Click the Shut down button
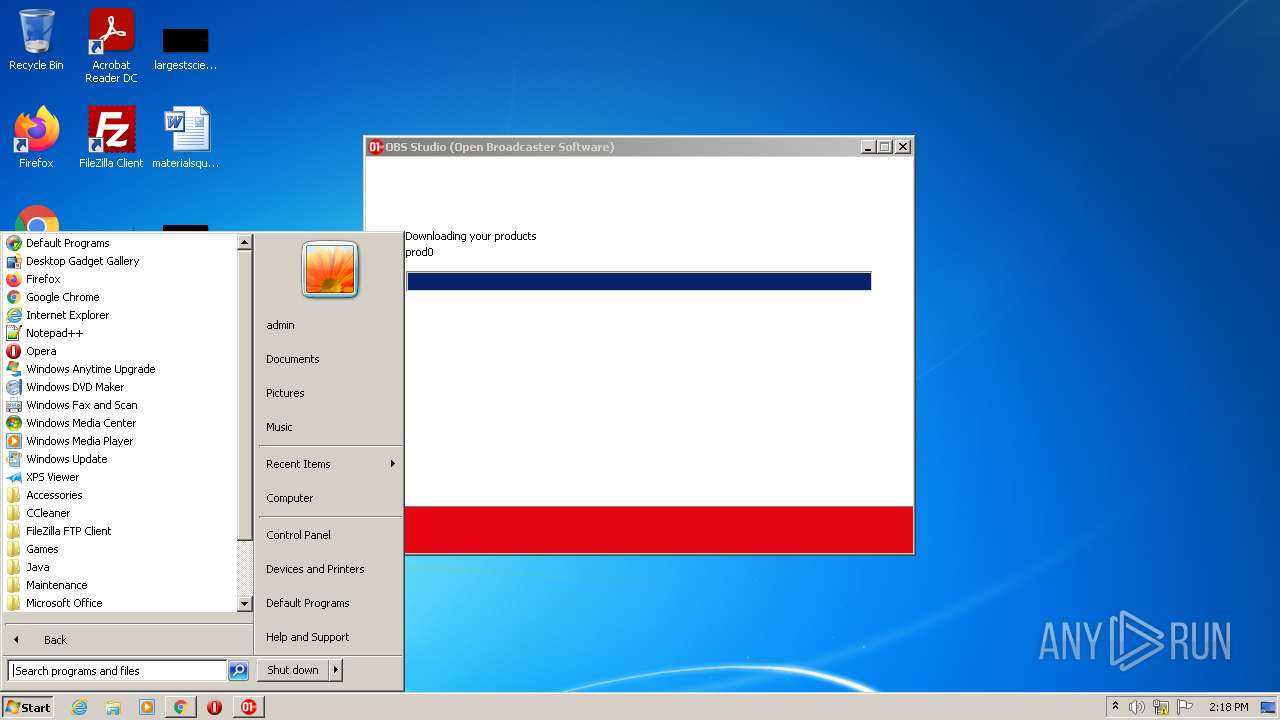Image resolution: width=1280 pixels, height=720 pixels. (293, 670)
